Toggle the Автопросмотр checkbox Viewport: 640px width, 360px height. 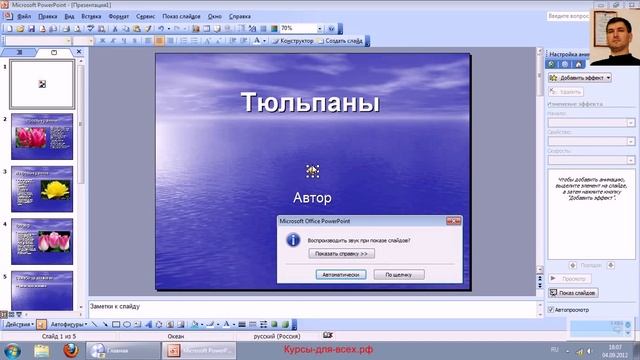tap(551, 310)
